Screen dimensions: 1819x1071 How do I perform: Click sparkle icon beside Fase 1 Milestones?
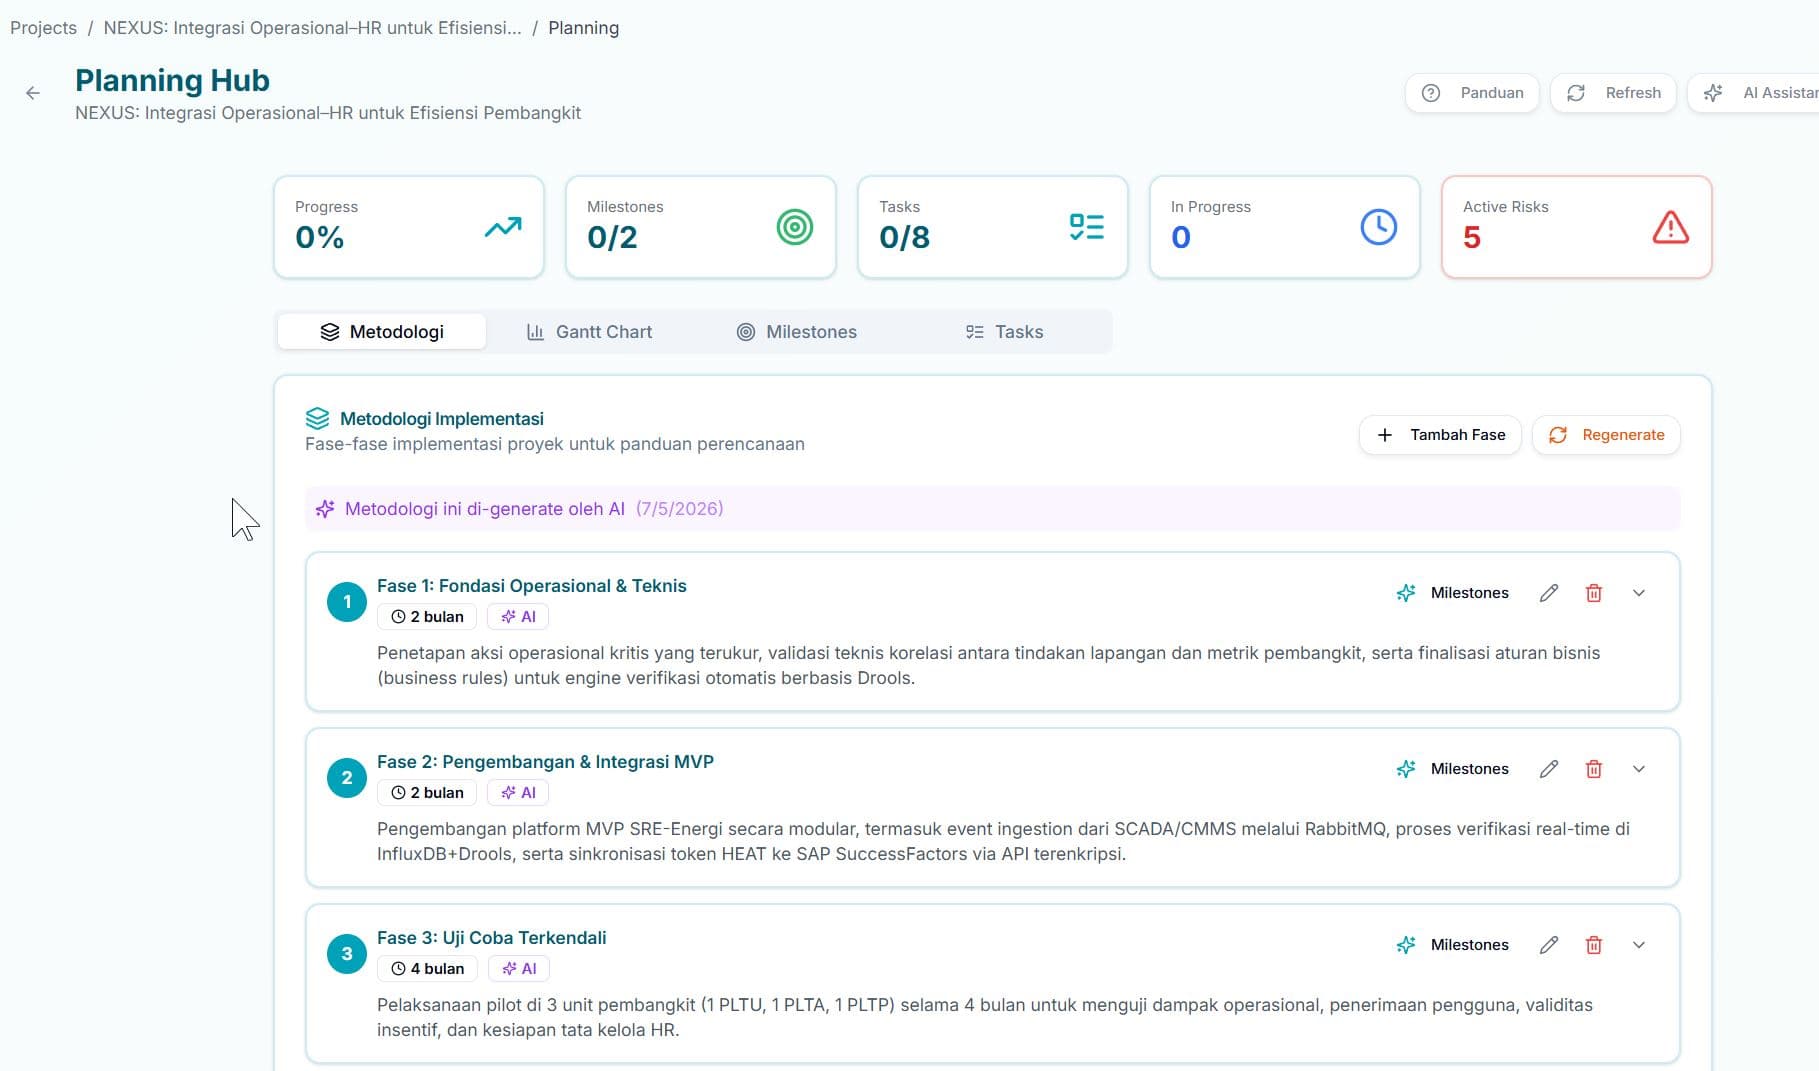pyautogui.click(x=1406, y=593)
